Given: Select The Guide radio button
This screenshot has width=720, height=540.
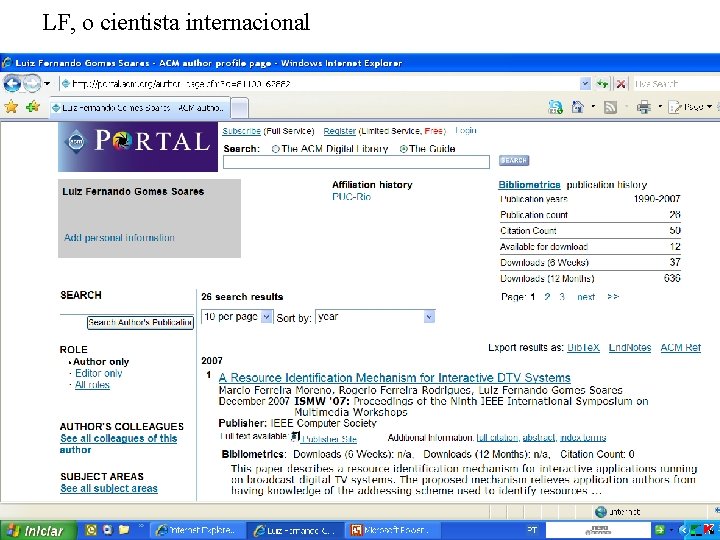Looking at the screenshot, I should click(x=404, y=149).
